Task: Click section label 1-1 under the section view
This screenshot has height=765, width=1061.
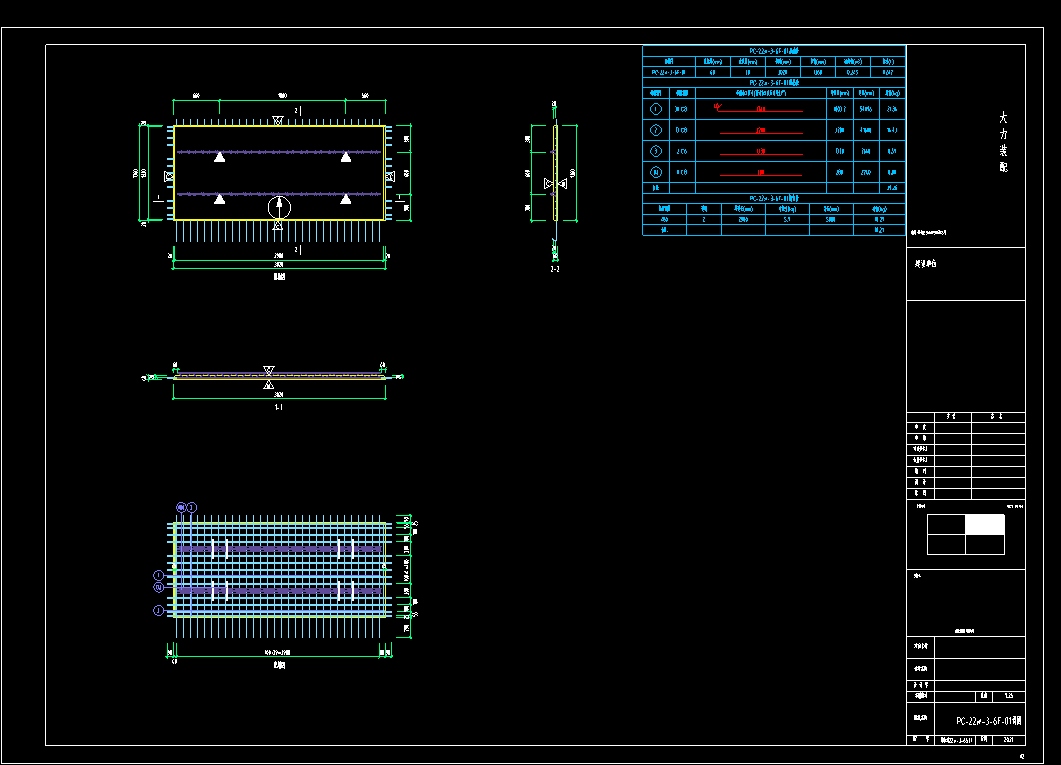Action: [279, 407]
